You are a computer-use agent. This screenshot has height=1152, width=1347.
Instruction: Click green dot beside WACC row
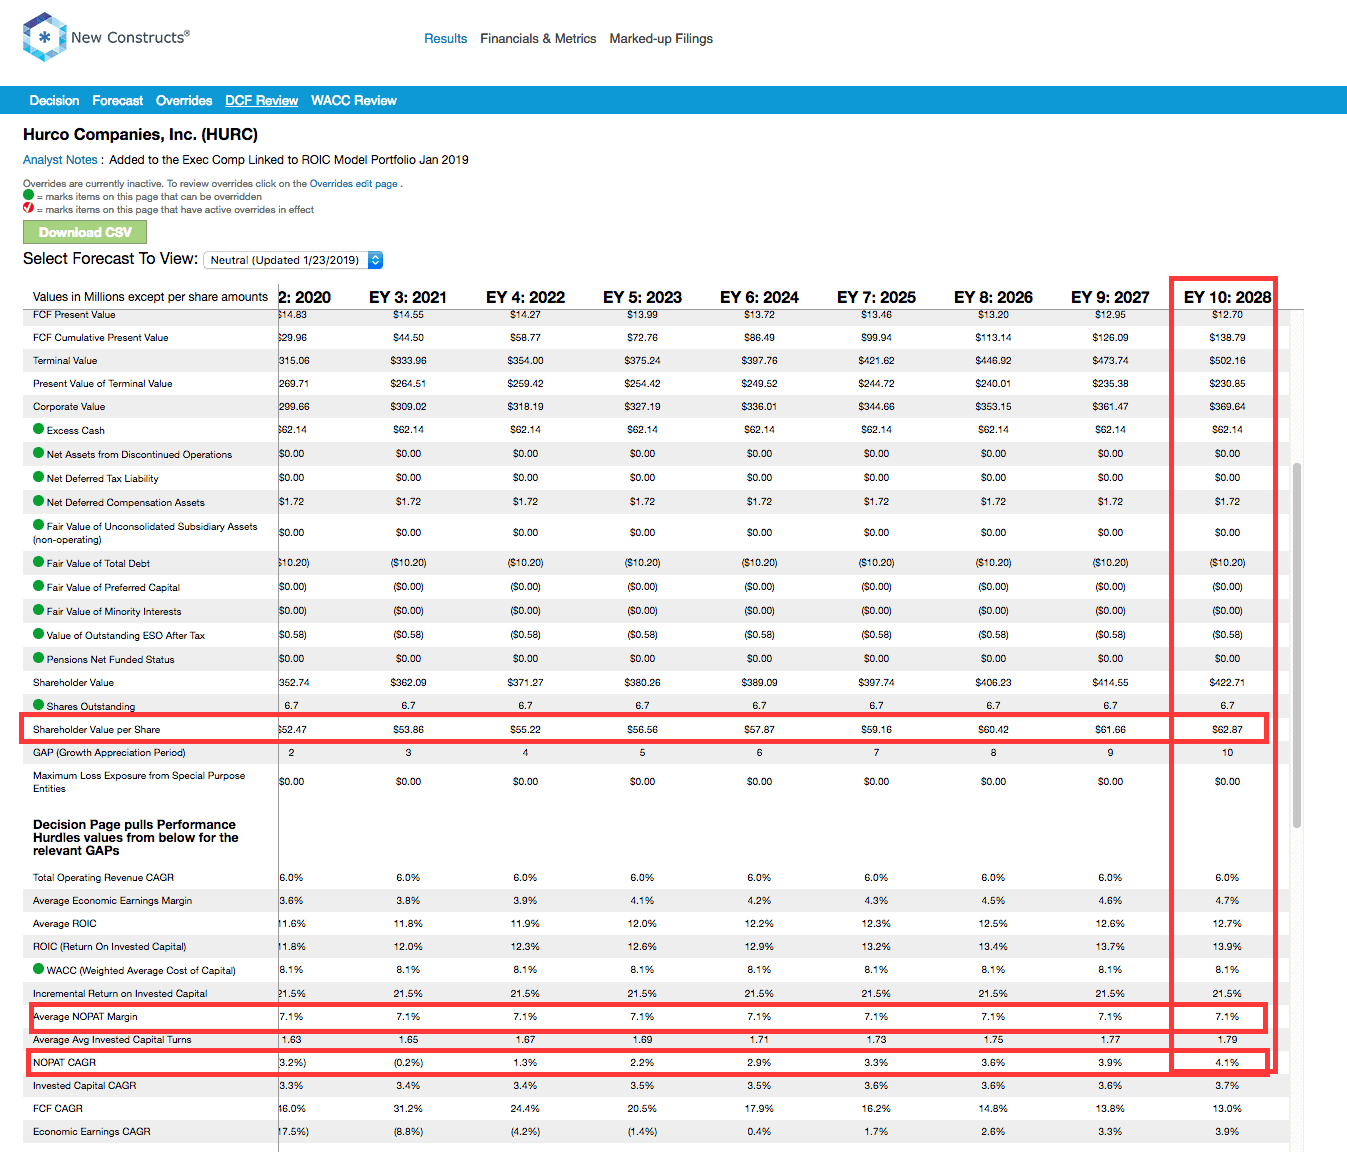(39, 969)
